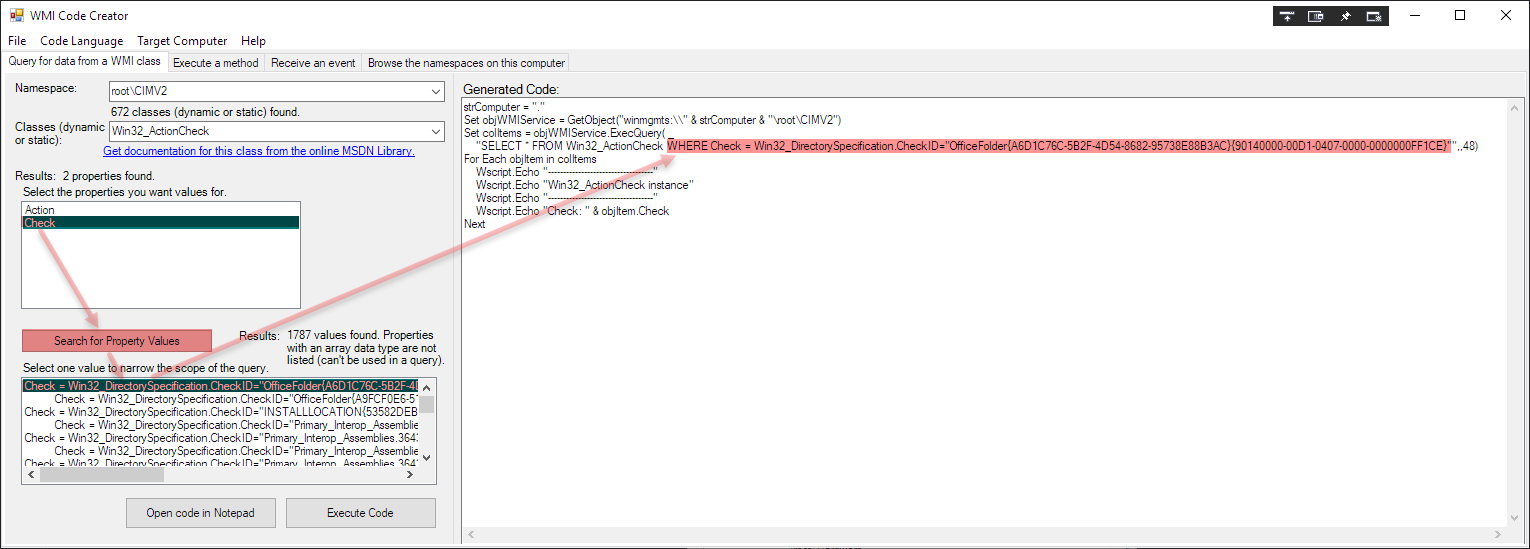Open the MSDN Library documentation link
Viewport: 1530px width, 549px height.
tap(258, 151)
